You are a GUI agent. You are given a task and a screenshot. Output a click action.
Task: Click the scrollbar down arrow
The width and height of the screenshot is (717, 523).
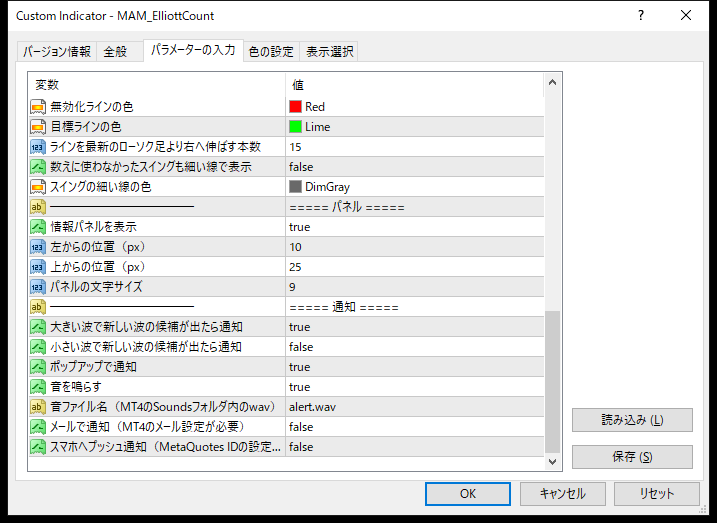coord(552,461)
